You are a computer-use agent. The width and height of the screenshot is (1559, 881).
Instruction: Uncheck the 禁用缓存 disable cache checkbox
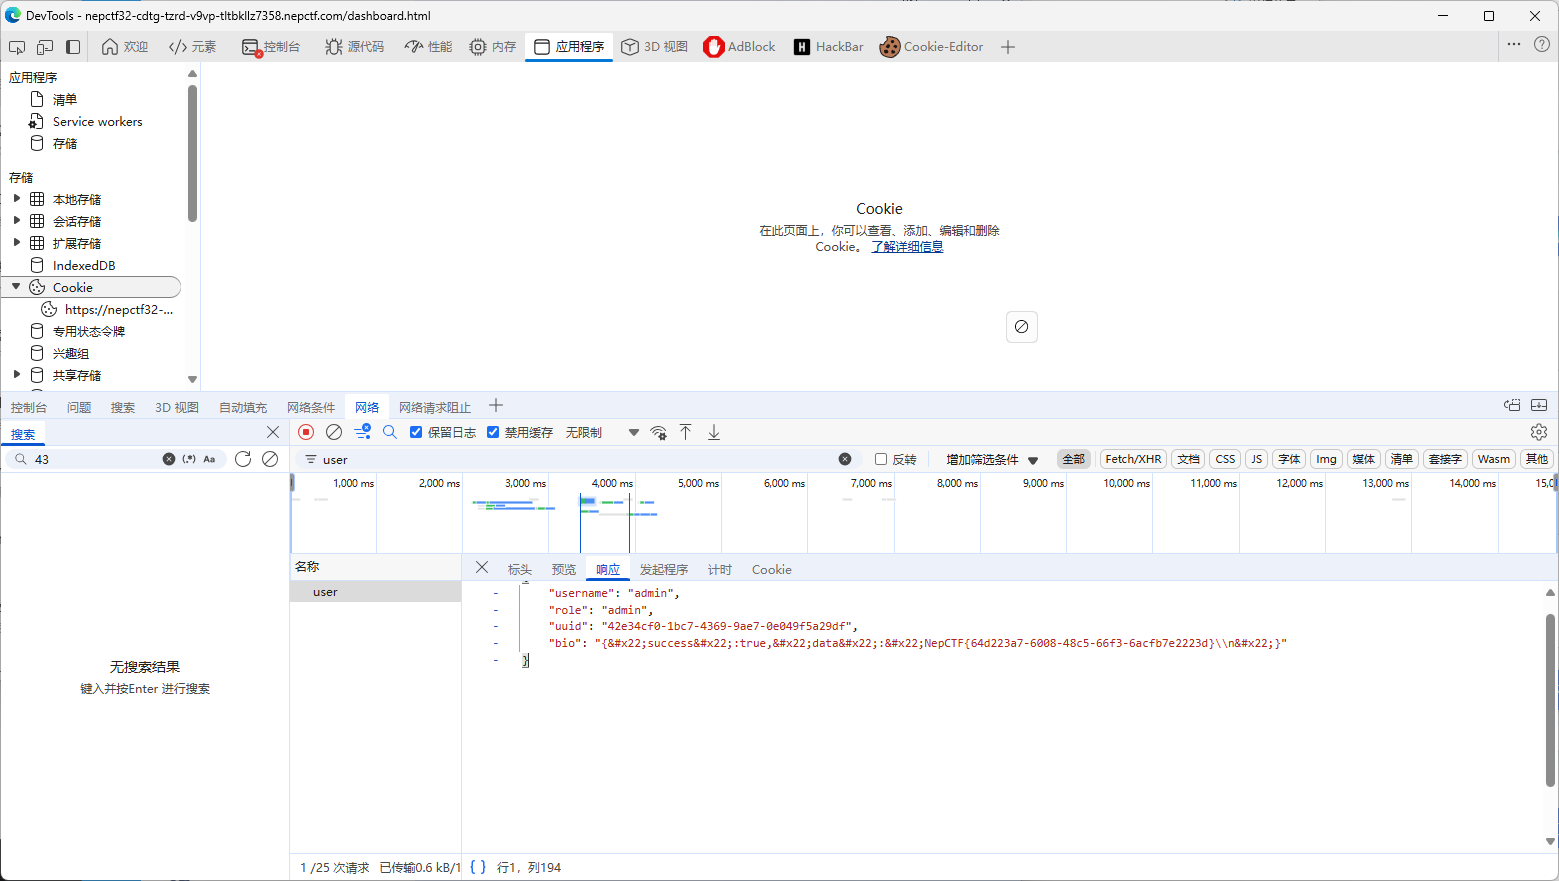[x=493, y=432]
